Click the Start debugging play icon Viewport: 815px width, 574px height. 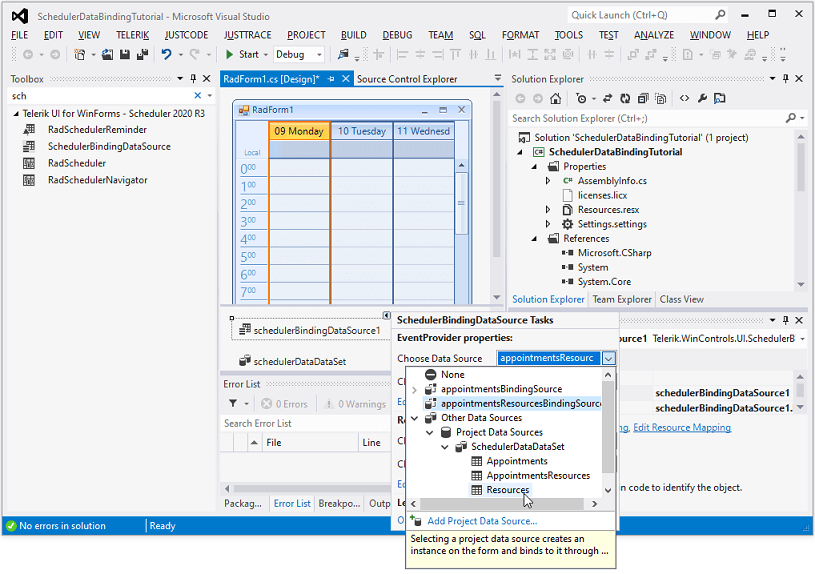(229, 55)
